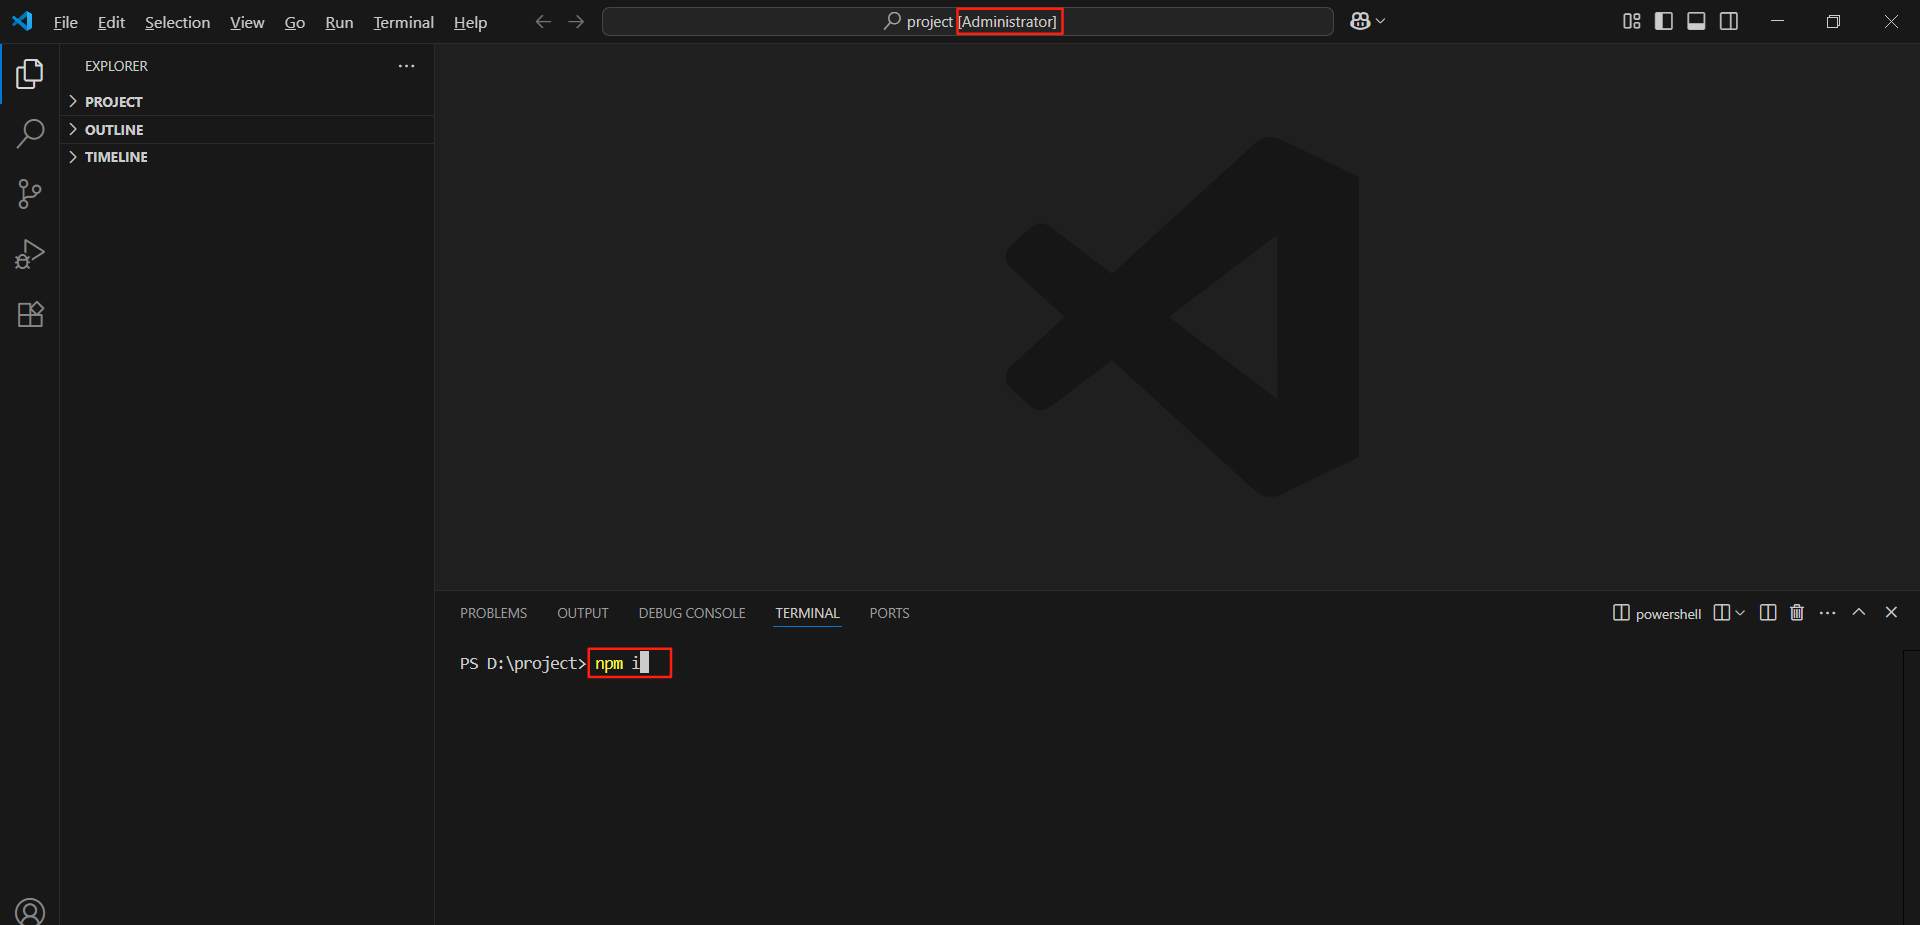Image resolution: width=1920 pixels, height=925 pixels.
Task: Restore down the VS Code window
Action: tap(1833, 21)
